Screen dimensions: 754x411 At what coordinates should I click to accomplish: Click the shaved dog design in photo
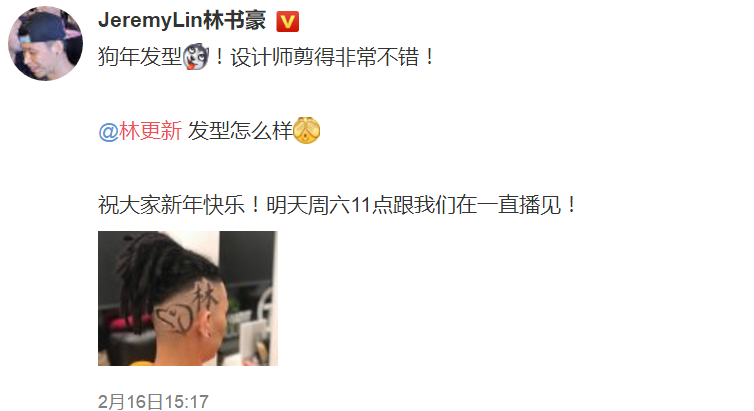tap(174, 320)
